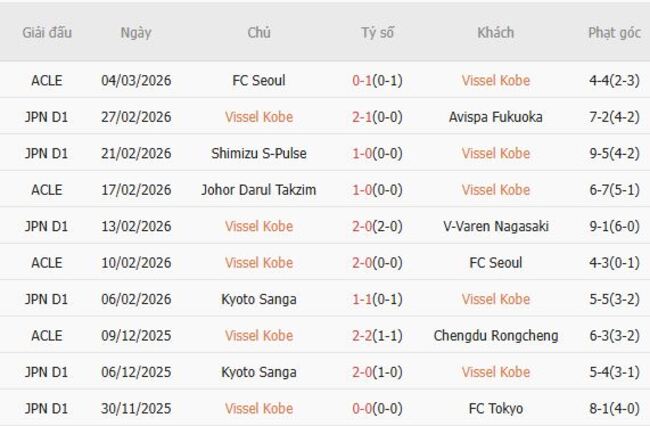
Task: Click the 0-0(0-0) match score
Action: tap(377, 408)
